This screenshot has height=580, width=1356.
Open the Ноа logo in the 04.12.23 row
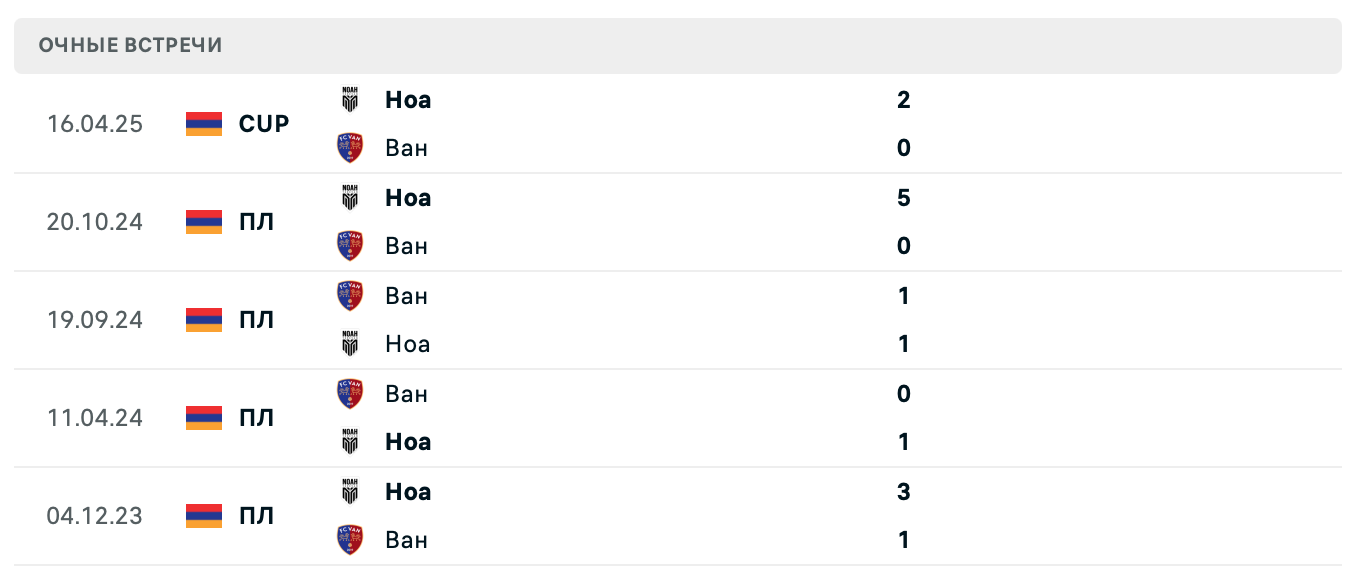[350, 491]
